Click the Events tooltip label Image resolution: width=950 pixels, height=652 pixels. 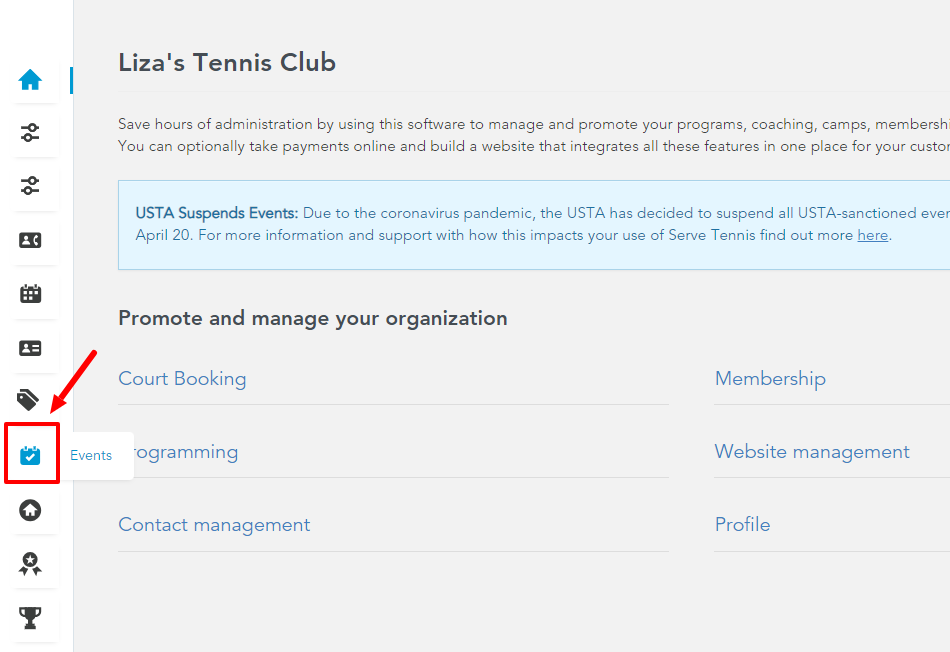tap(91, 455)
